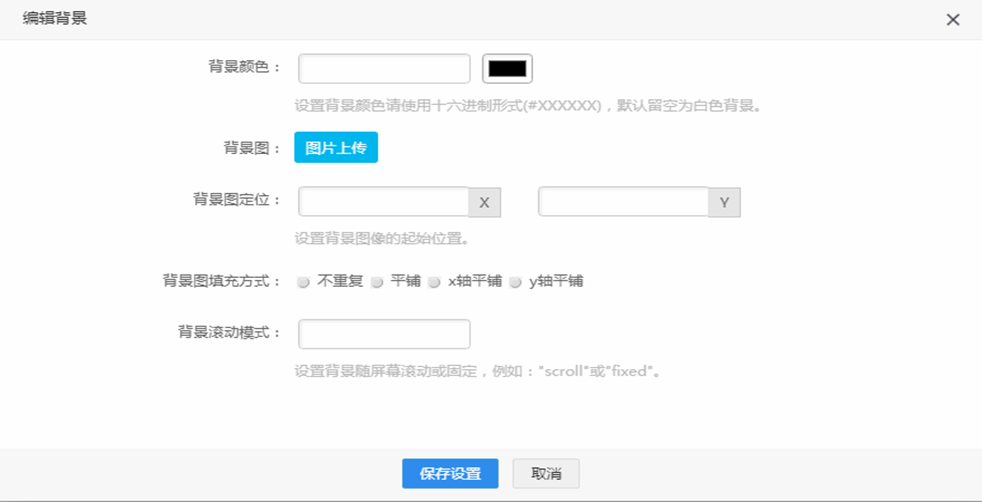Select the 平铺 radio option

[376, 282]
